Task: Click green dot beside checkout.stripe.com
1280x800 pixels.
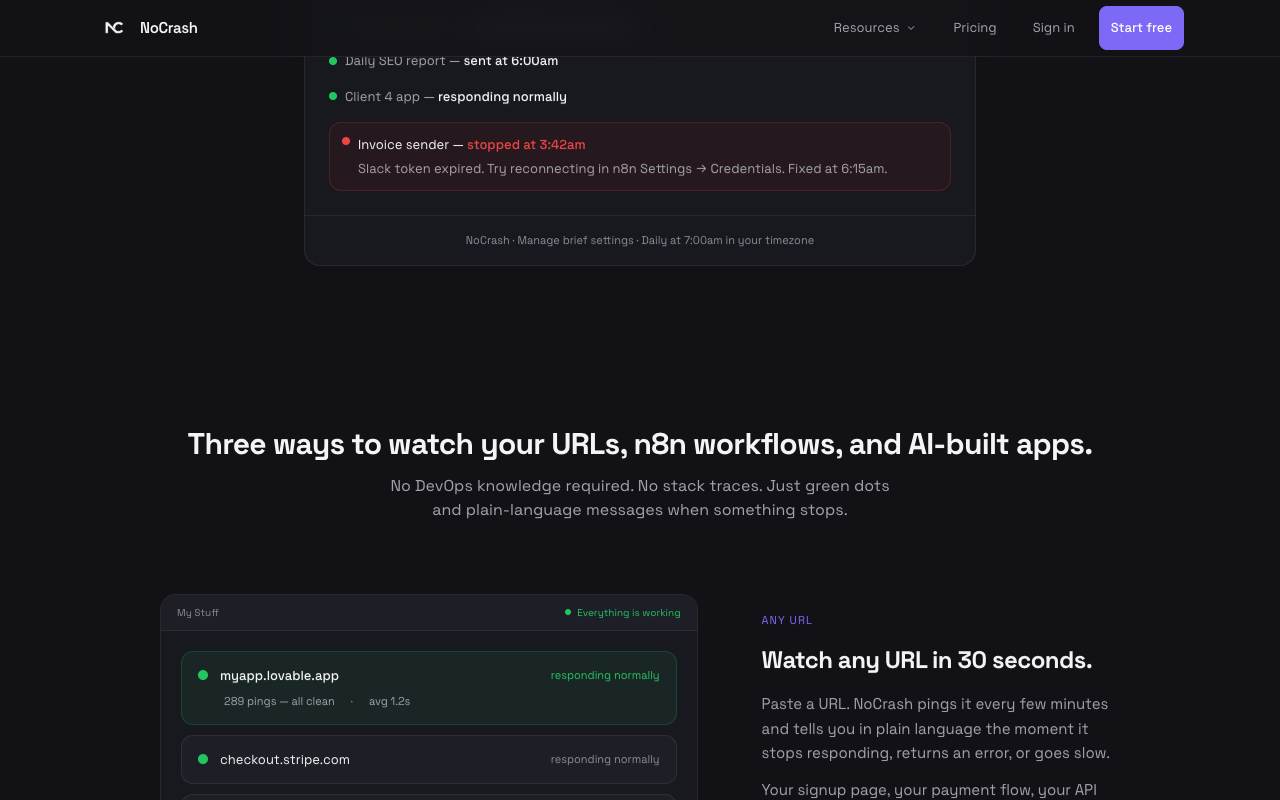Action: point(203,759)
